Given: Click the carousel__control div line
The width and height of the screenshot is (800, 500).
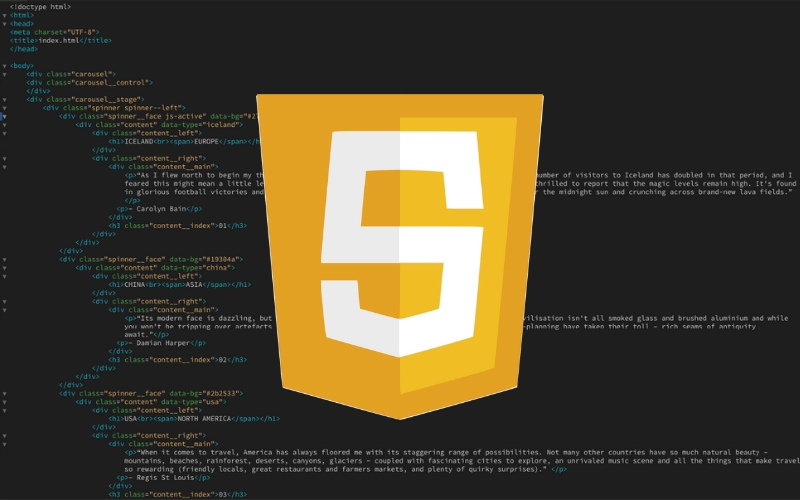Looking at the screenshot, I should [89, 82].
